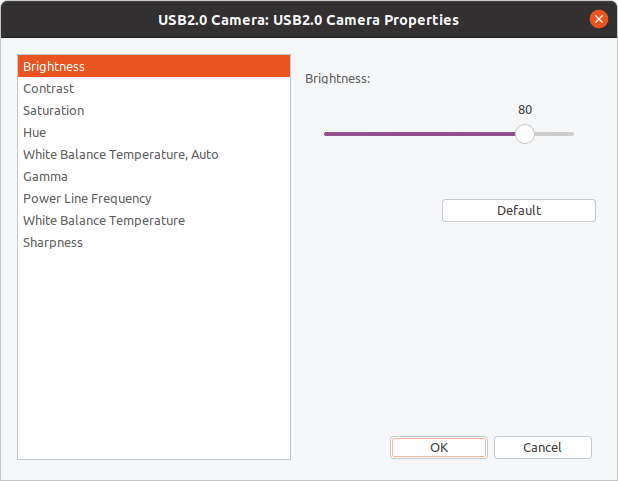Select Power Line Frequency option

(87, 199)
